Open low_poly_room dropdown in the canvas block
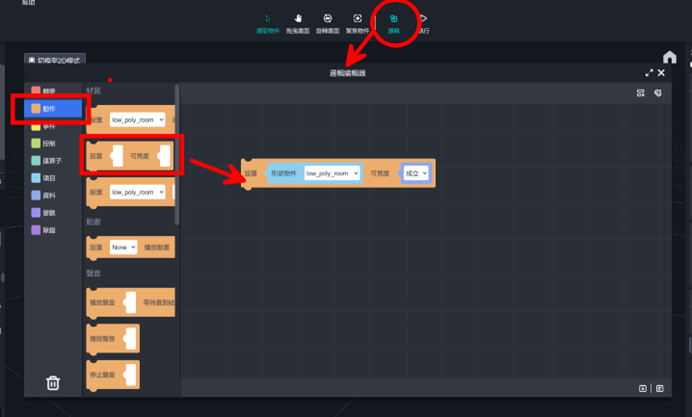Image resolution: width=692 pixels, height=417 pixels. click(x=332, y=173)
